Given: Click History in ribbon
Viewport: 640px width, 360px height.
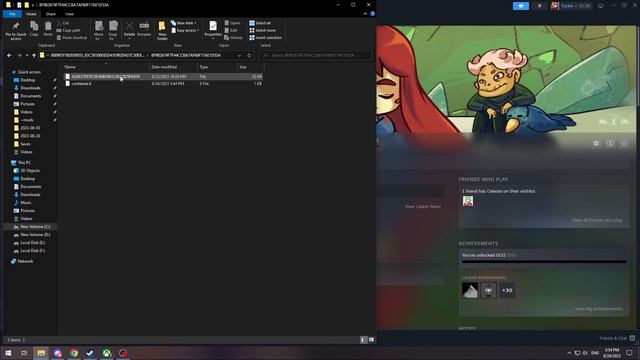Looking at the screenshot, I should pyautogui.click(x=233, y=38).
